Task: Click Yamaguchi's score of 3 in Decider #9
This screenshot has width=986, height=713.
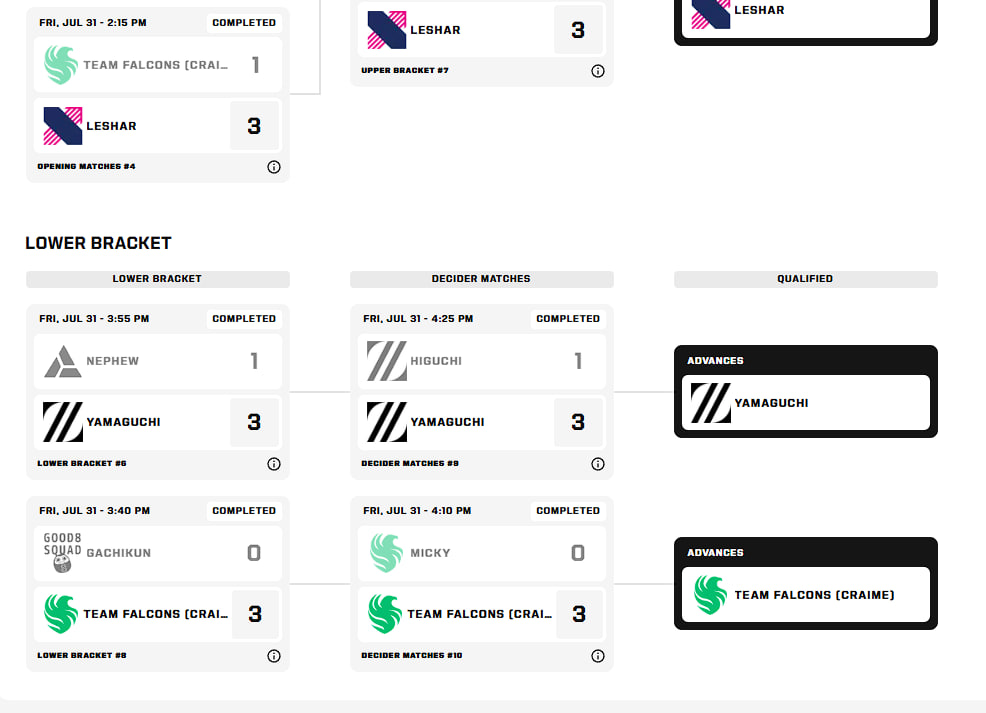Action: click(x=578, y=422)
